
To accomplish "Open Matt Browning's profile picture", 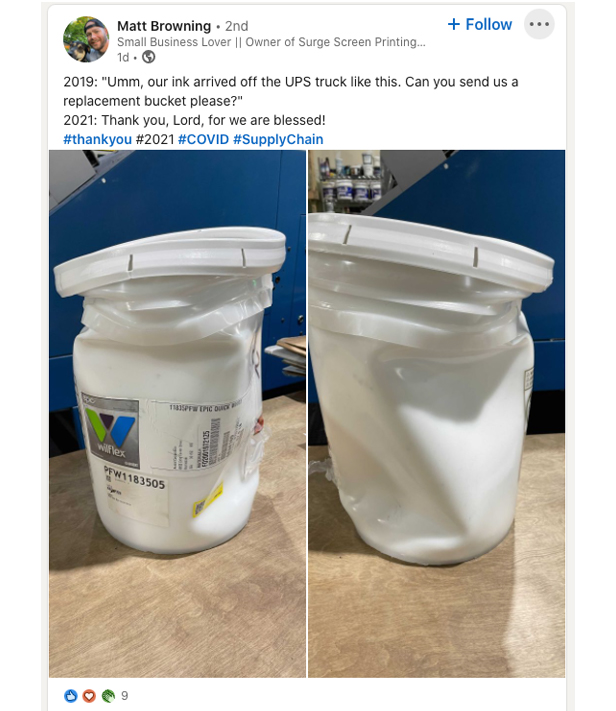I will pos(86,39).
